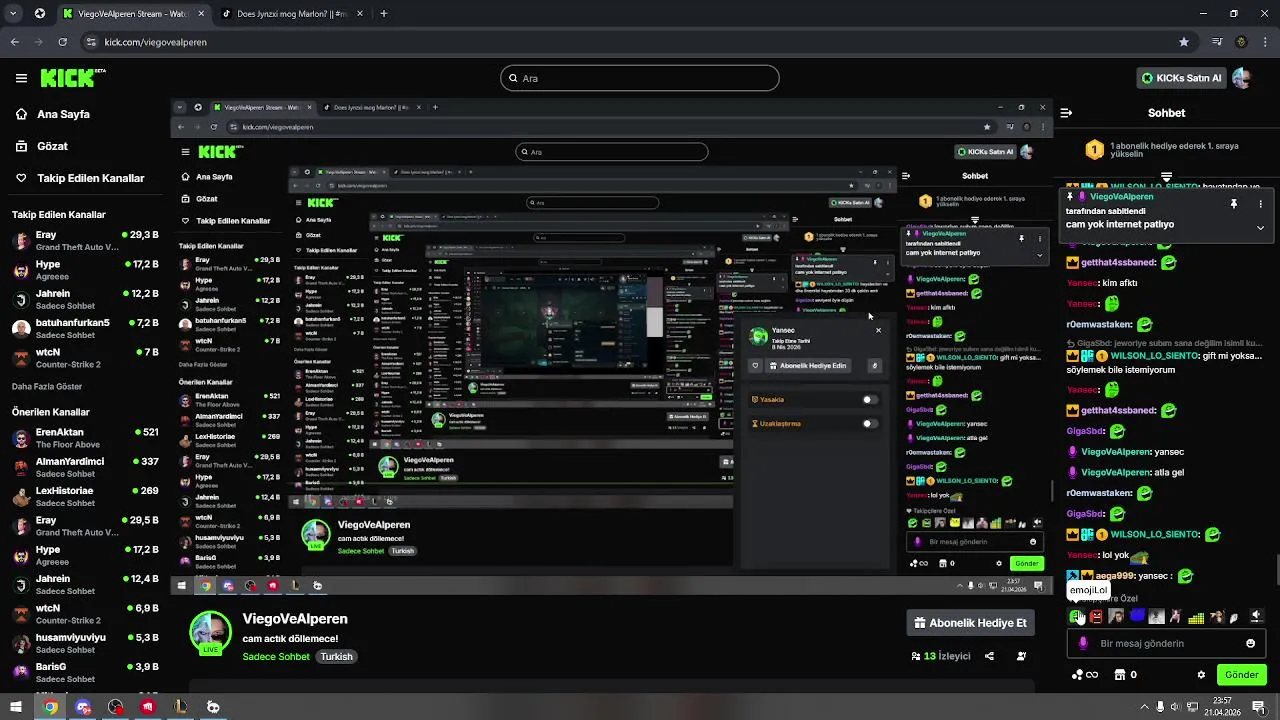The image size is (1280, 720).
Task: Click the stream video player
Action: point(611,347)
